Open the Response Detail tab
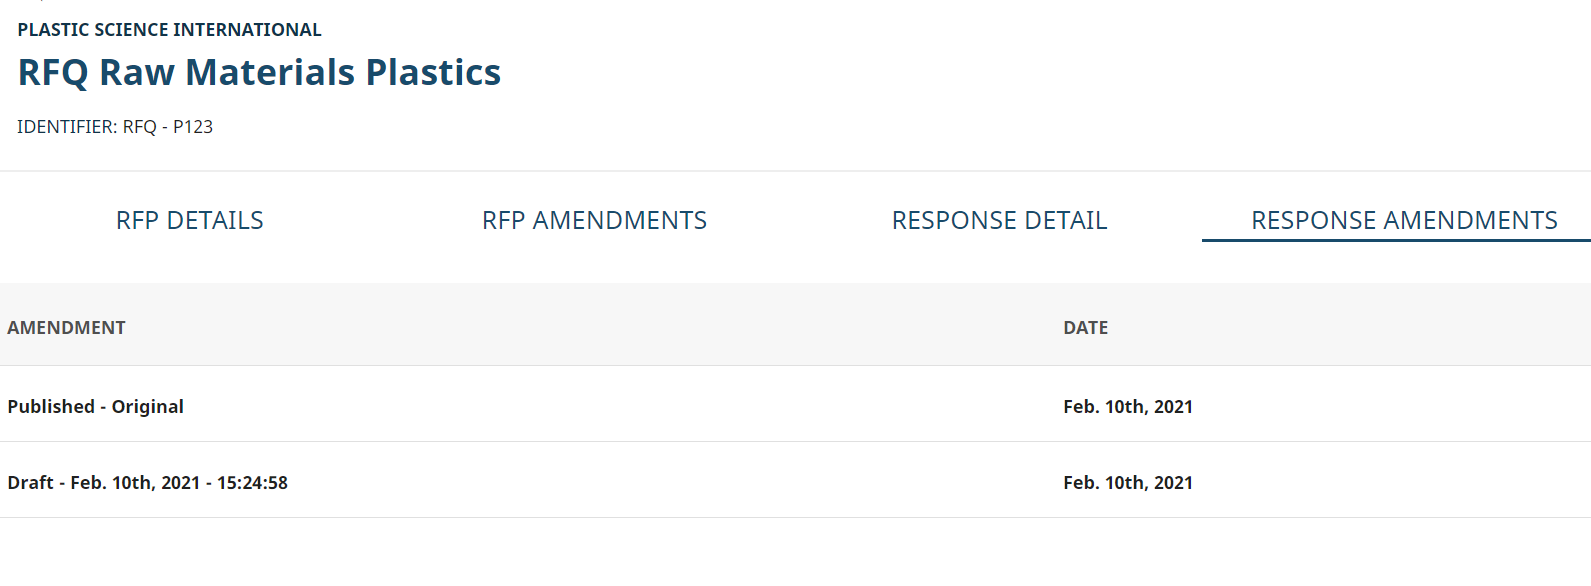Screen dimensions: 1591x586 [x=999, y=221]
